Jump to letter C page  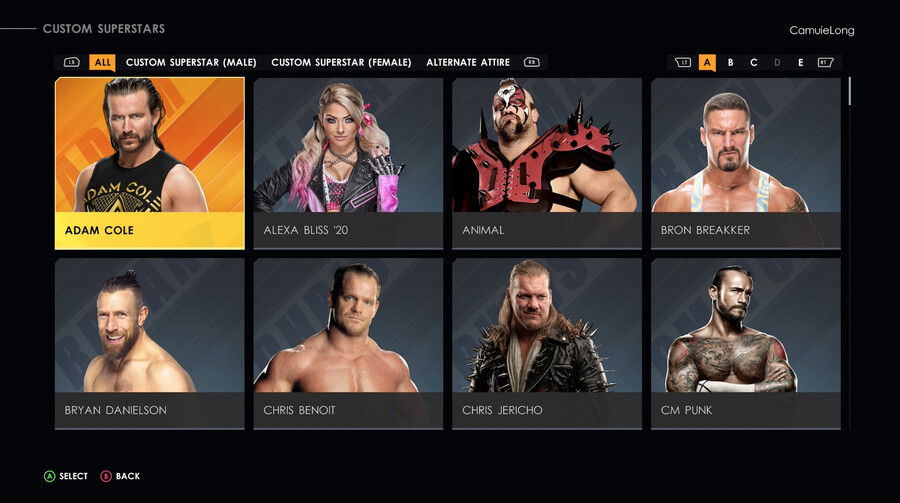pos(754,63)
